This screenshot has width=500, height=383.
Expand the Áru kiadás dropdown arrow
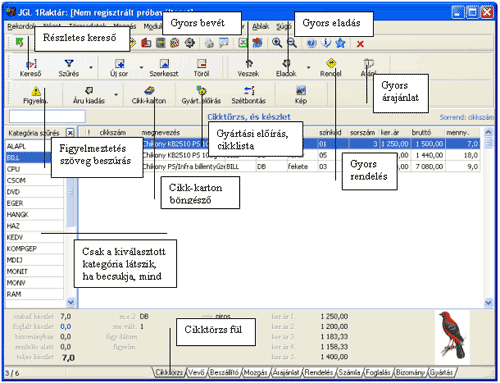click(x=116, y=95)
